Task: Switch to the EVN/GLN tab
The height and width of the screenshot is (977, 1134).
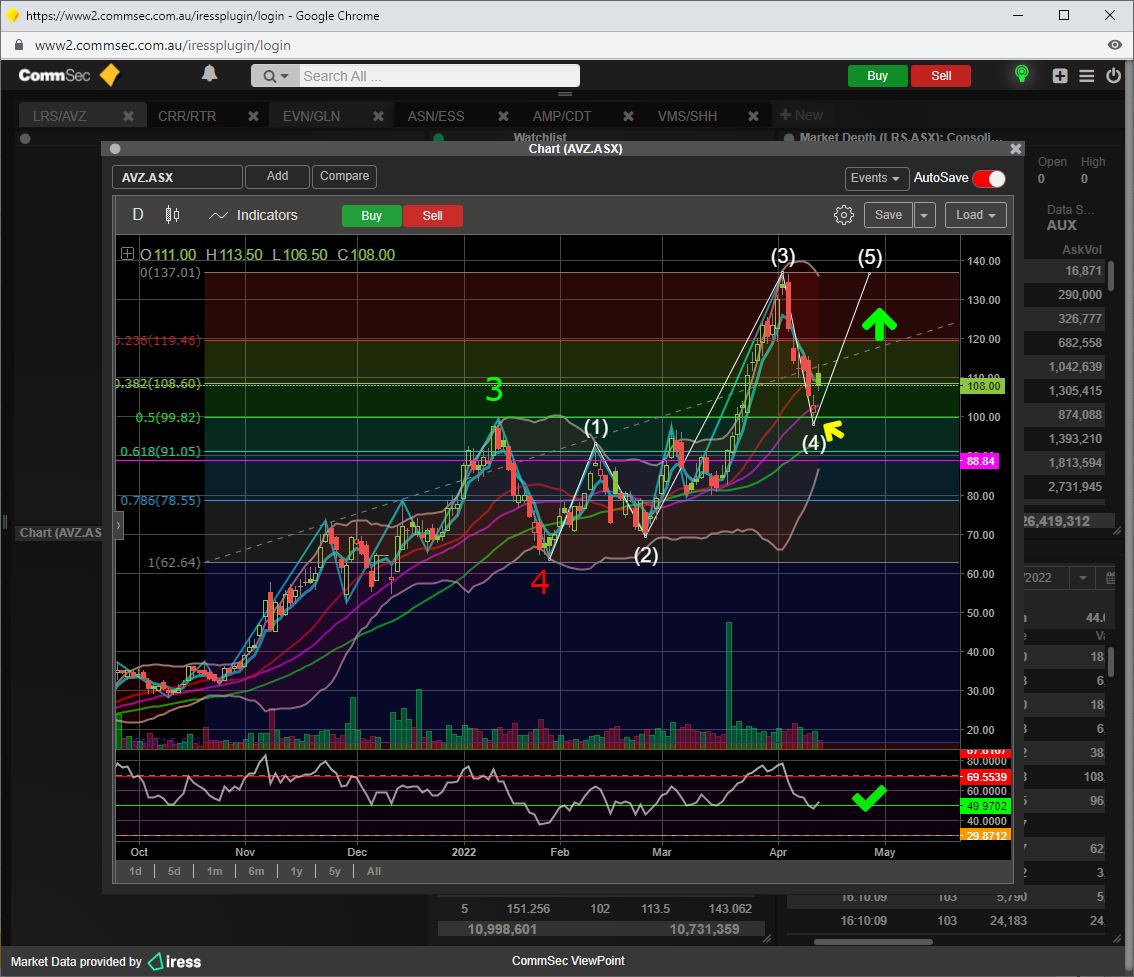Action: click(x=311, y=116)
